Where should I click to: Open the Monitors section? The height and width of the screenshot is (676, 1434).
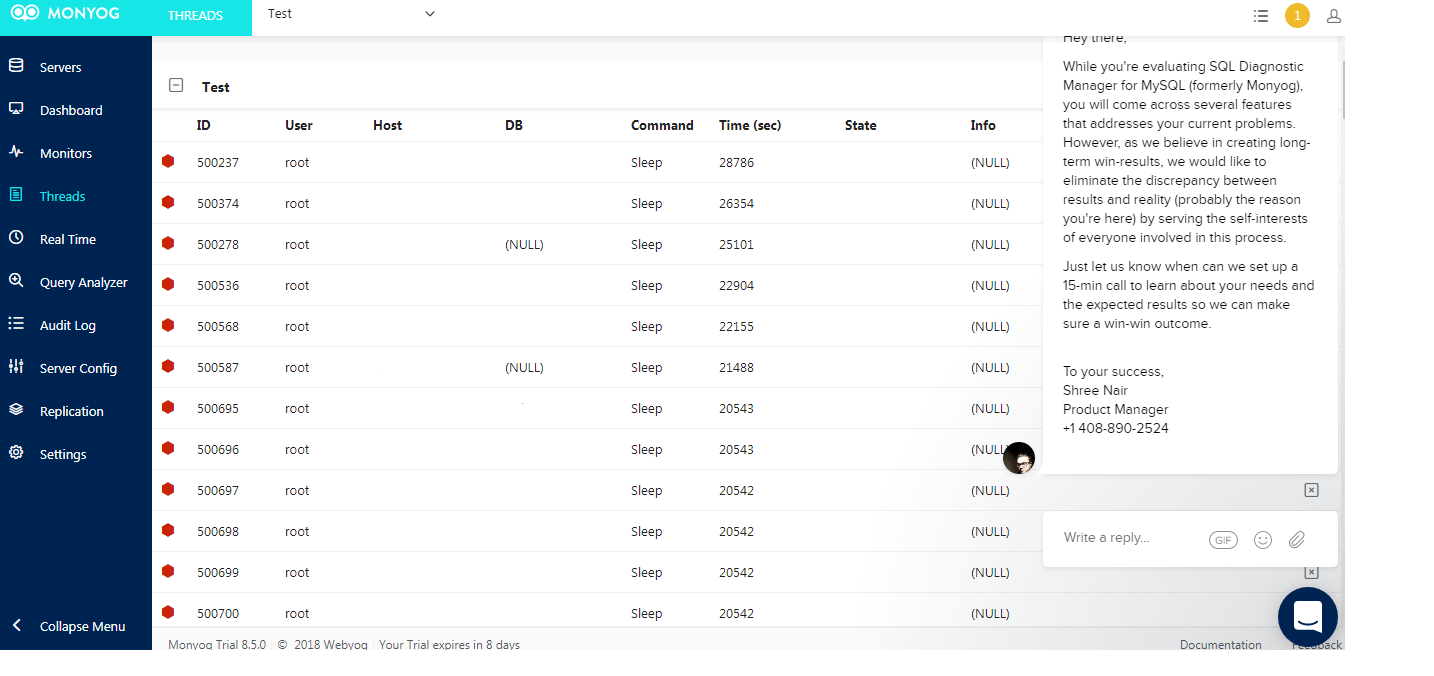tap(66, 153)
